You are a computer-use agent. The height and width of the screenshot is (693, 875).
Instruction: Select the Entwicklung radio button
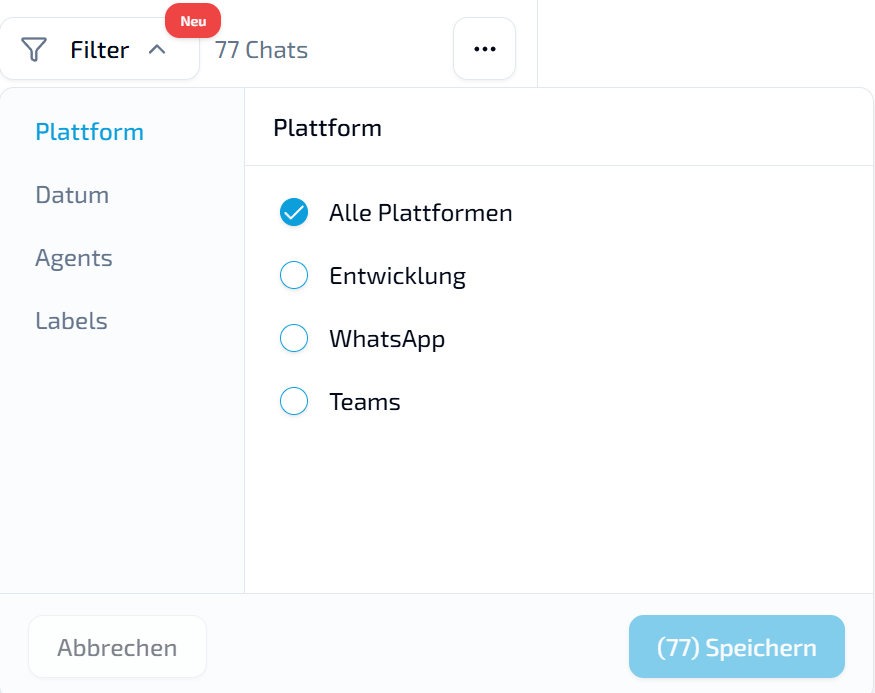[x=294, y=275]
